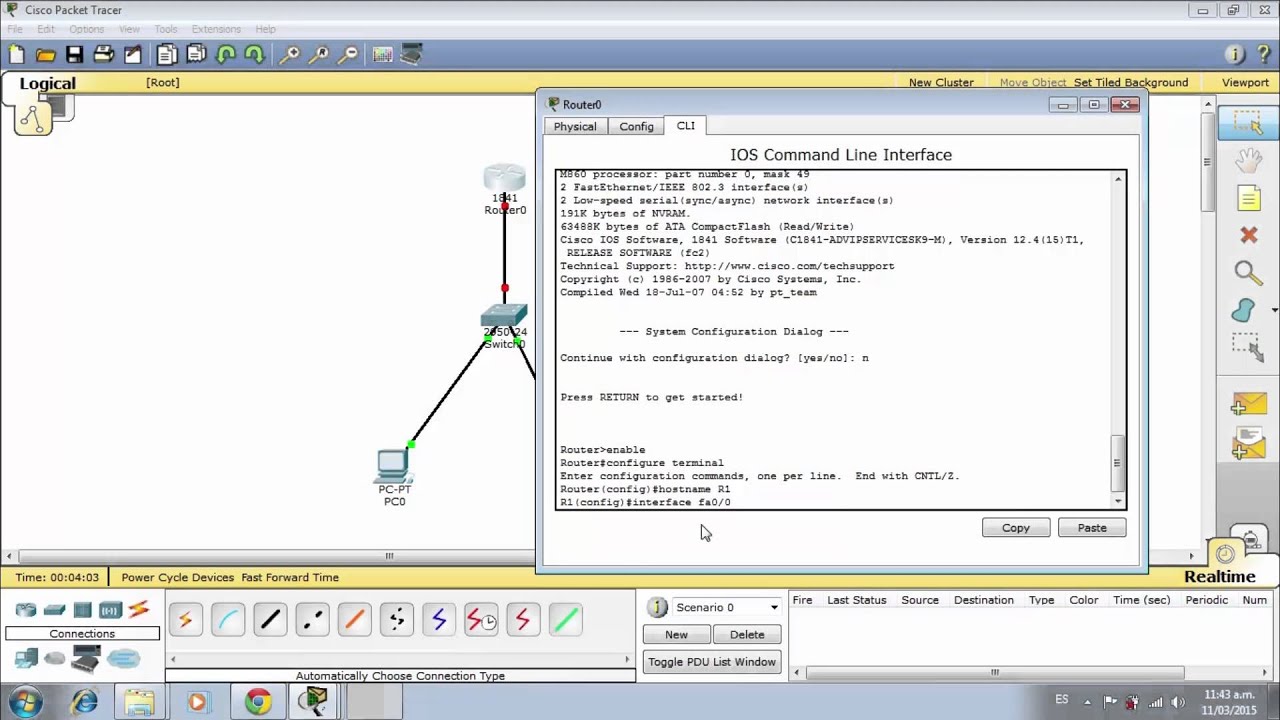
Task: Open an existing file via folder icon
Action: pos(45,55)
